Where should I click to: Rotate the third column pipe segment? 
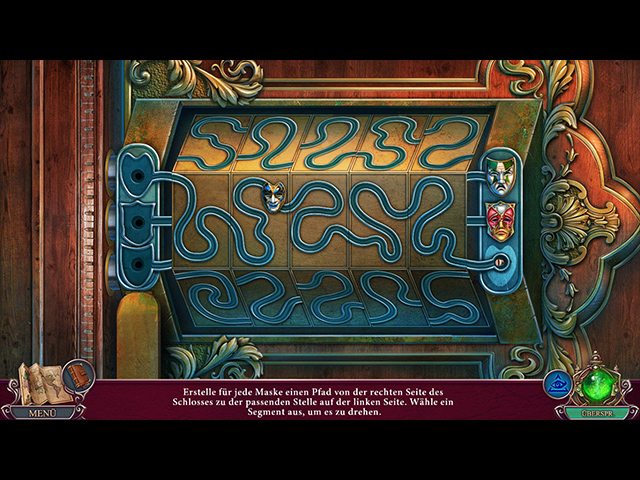point(320,221)
